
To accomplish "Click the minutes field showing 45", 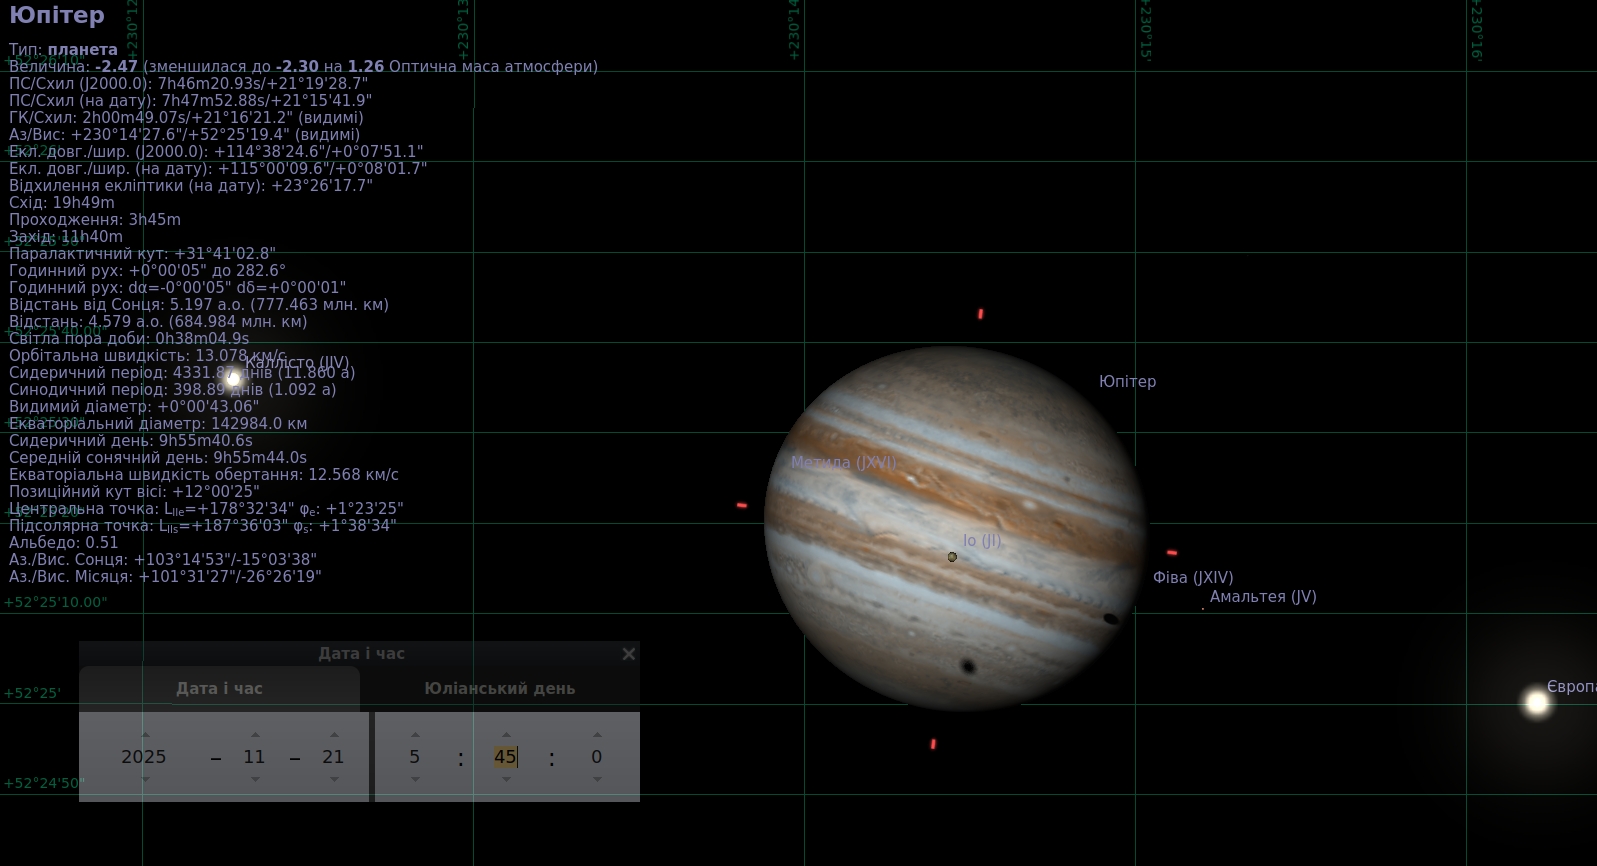I will (x=505, y=757).
